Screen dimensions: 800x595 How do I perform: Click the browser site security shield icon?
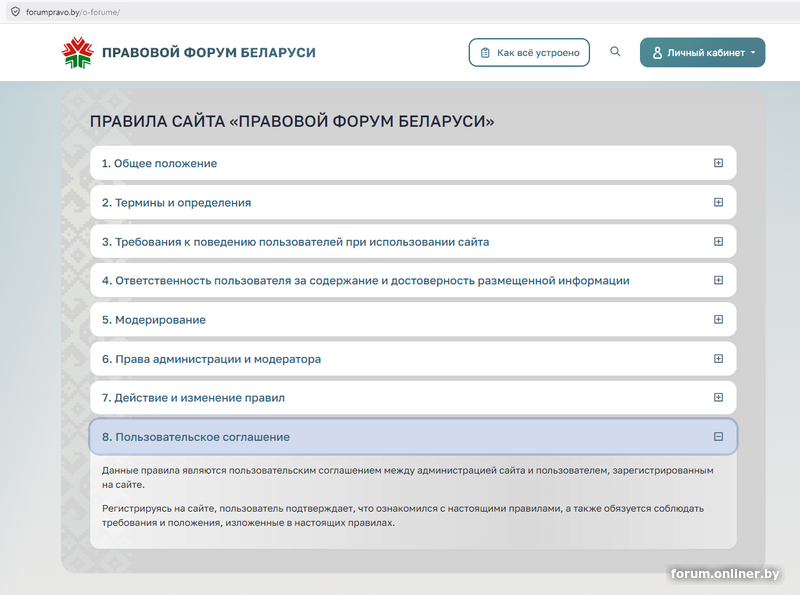15,11
